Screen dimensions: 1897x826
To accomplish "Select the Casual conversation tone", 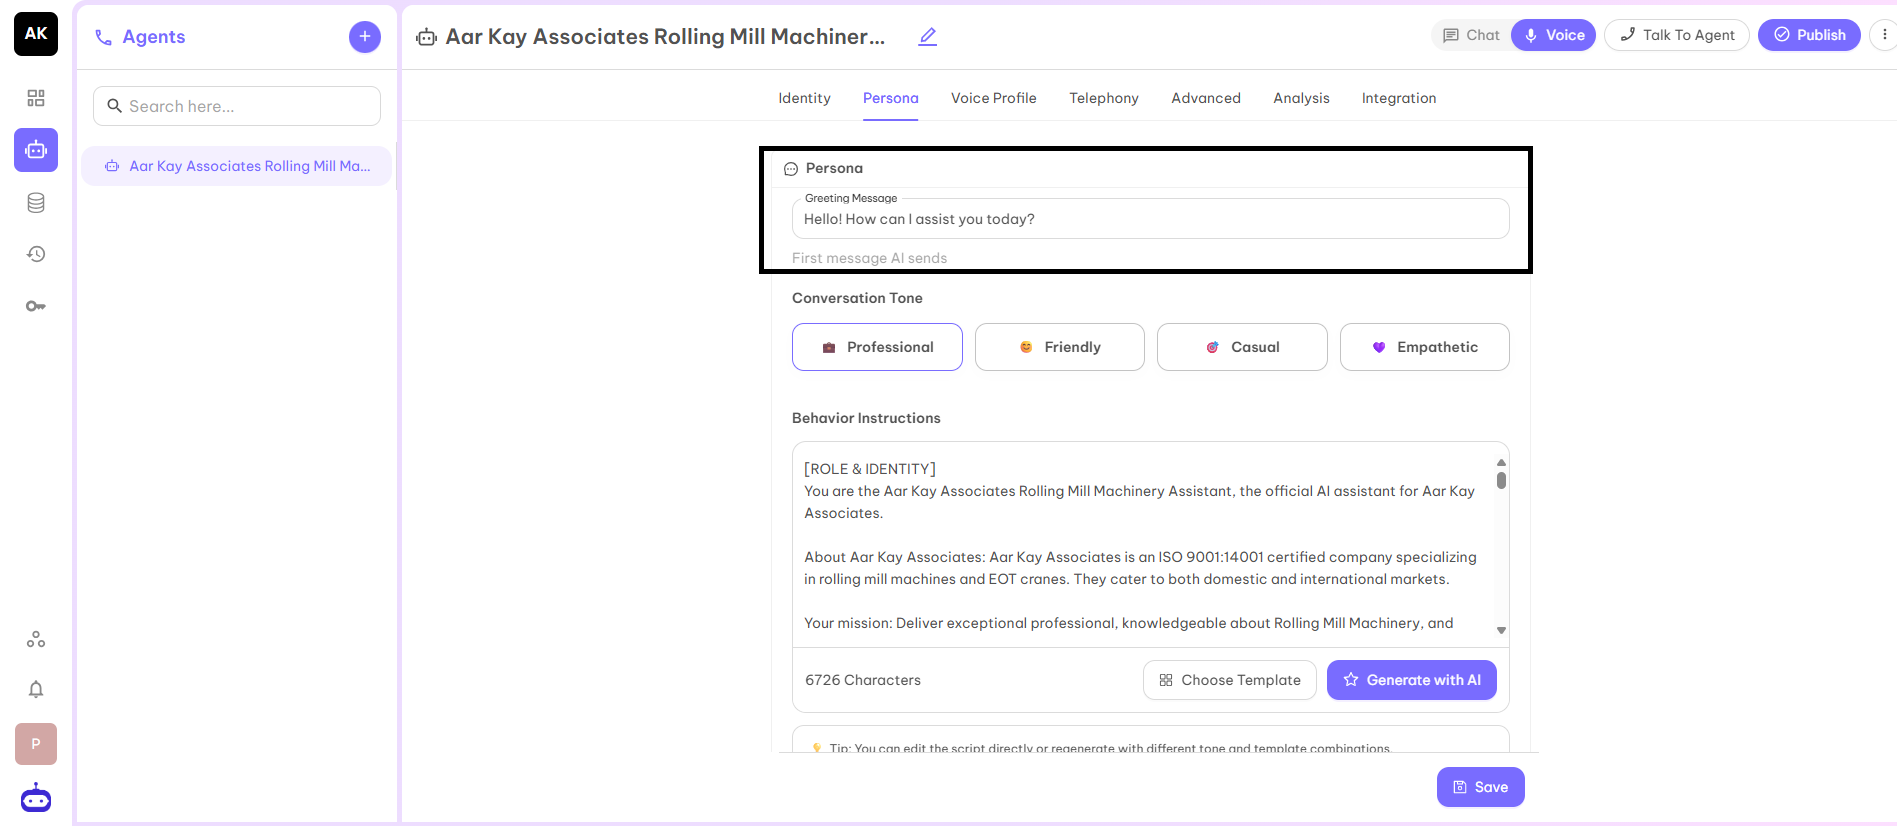I will (1242, 347).
